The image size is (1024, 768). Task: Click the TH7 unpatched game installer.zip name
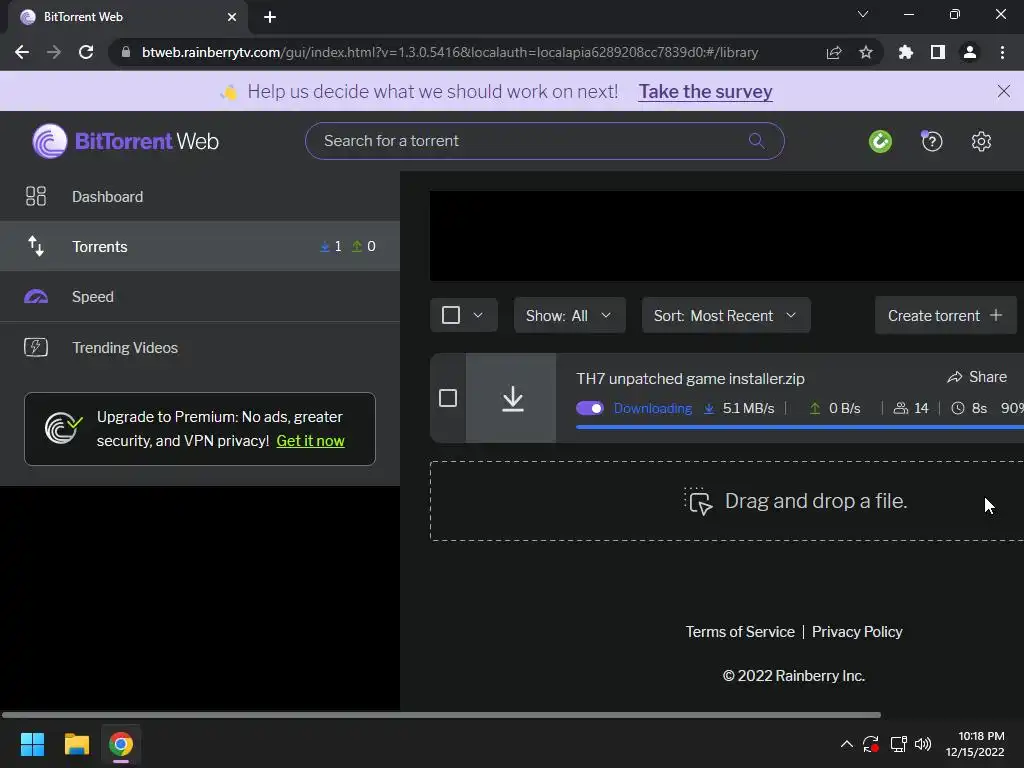tap(690, 379)
